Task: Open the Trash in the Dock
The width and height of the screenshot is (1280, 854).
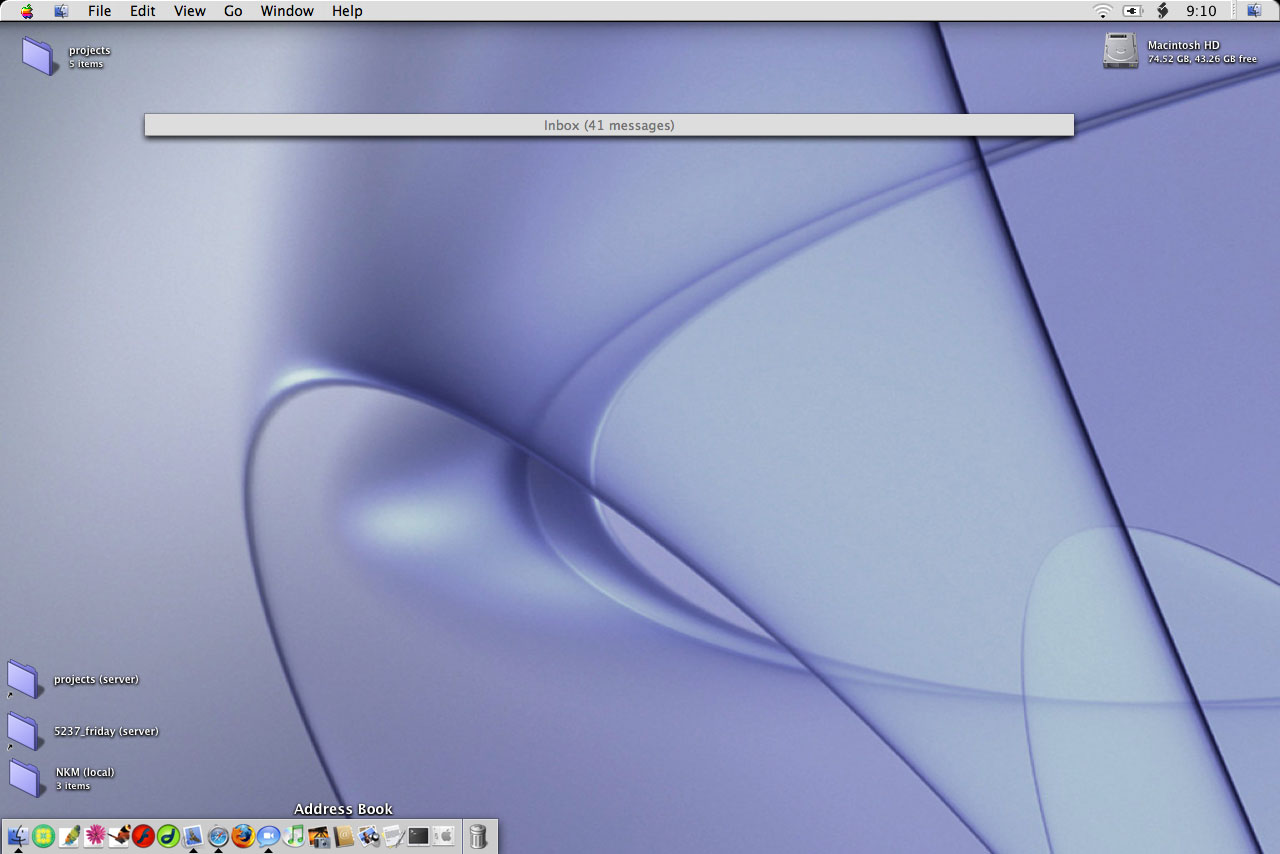Action: [x=479, y=836]
